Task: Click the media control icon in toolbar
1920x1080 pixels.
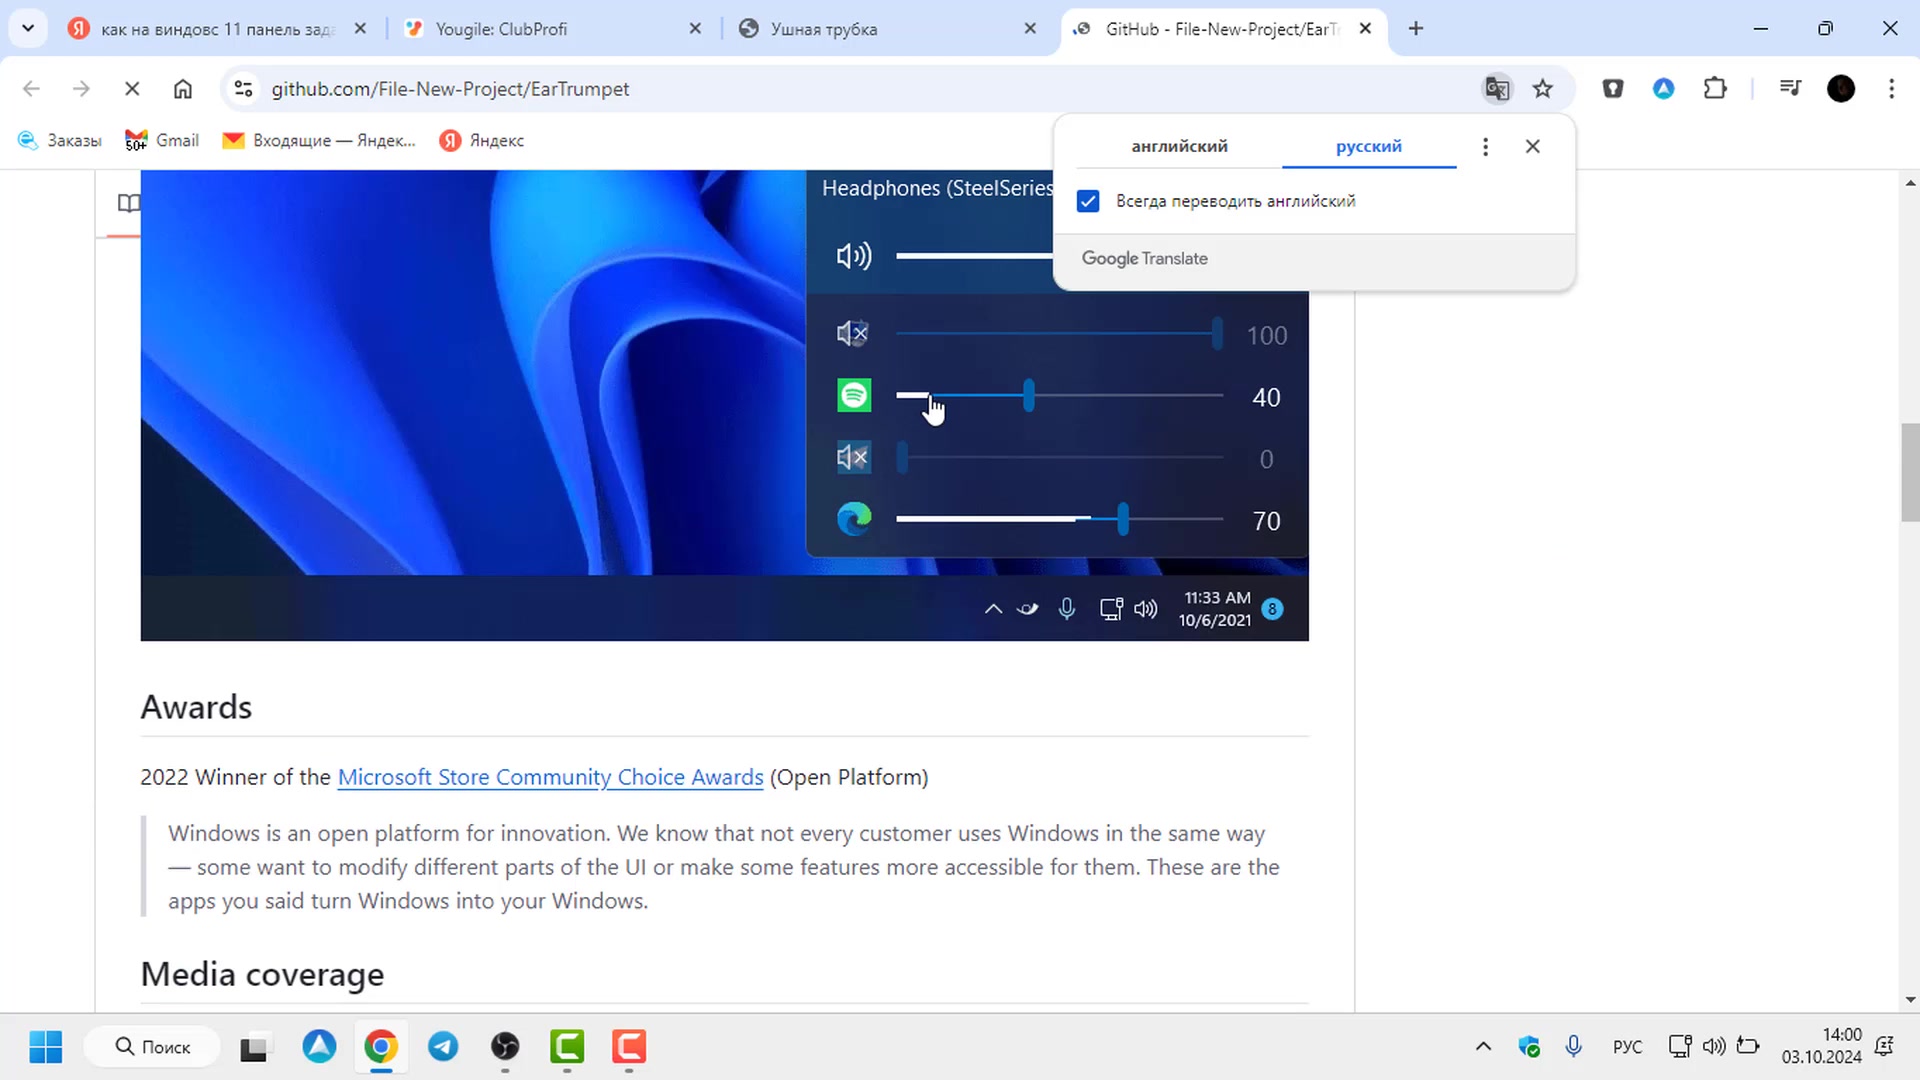Action: tap(1790, 89)
